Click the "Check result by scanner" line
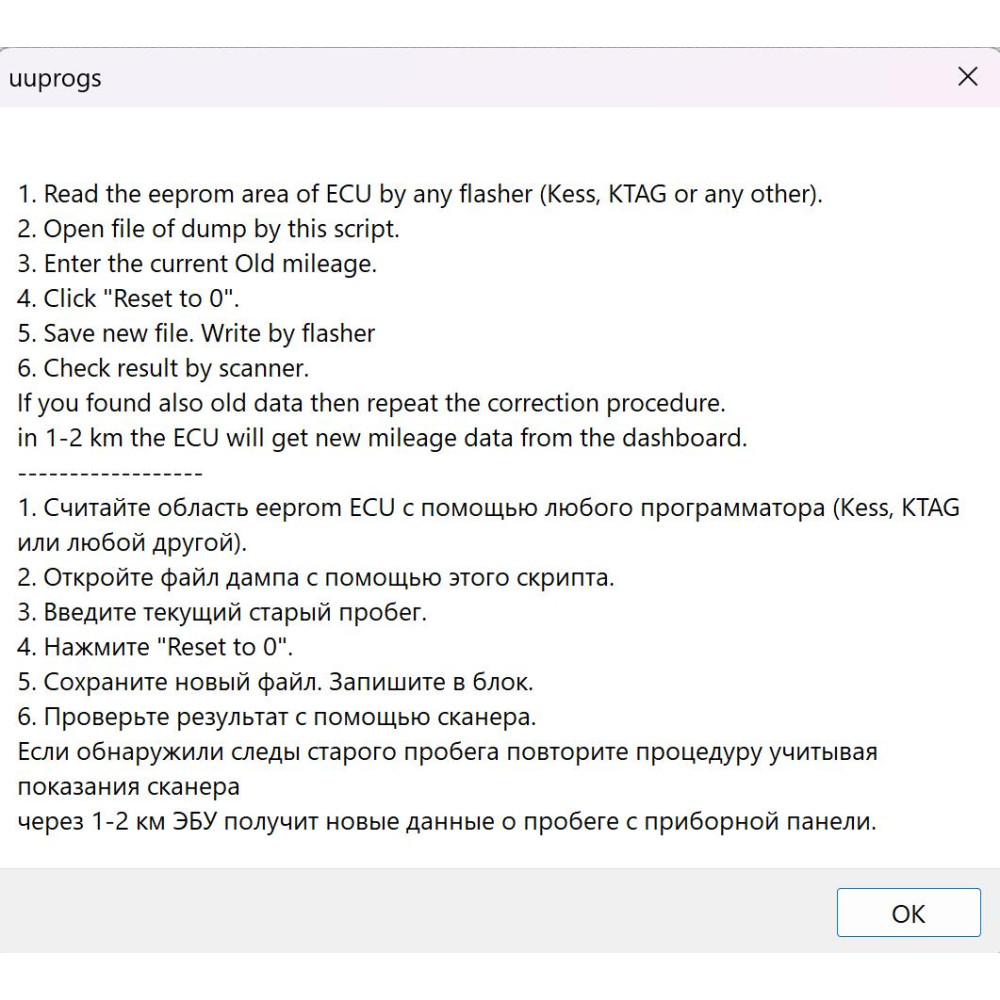Viewport: 1000px width, 1000px height. [x=163, y=369]
